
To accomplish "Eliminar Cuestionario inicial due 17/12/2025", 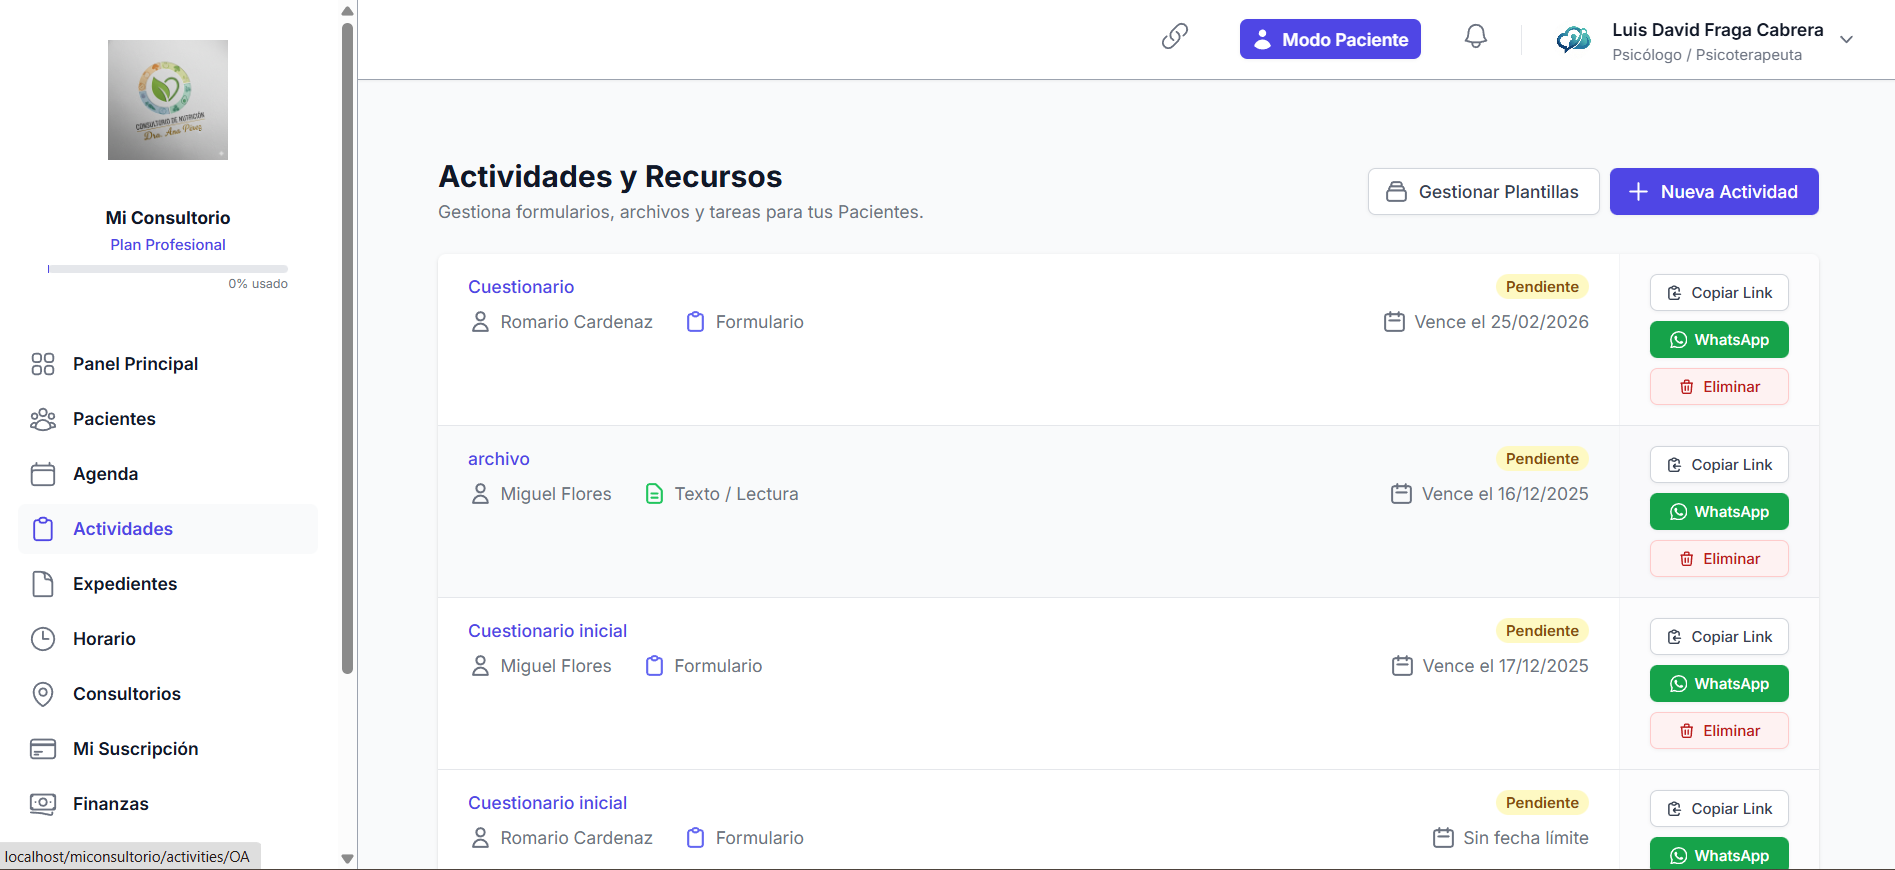I will pyautogui.click(x=1719, y=731).
